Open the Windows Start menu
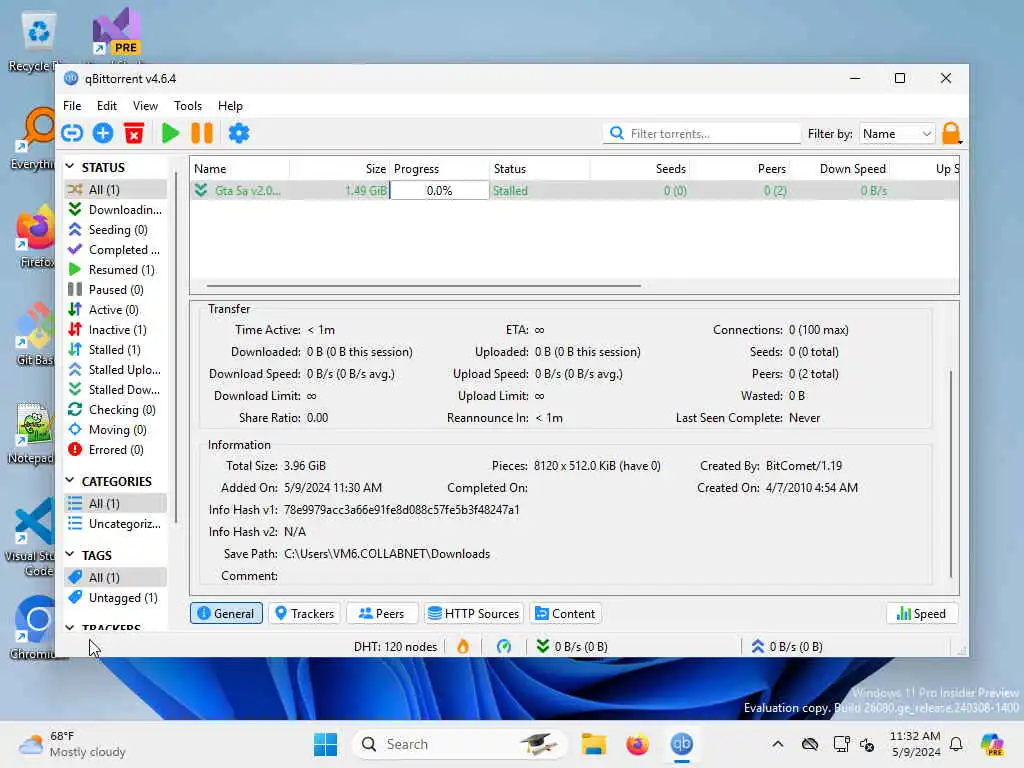Image resolution: width=1024 pixels, height=768 pixels. 325,744
